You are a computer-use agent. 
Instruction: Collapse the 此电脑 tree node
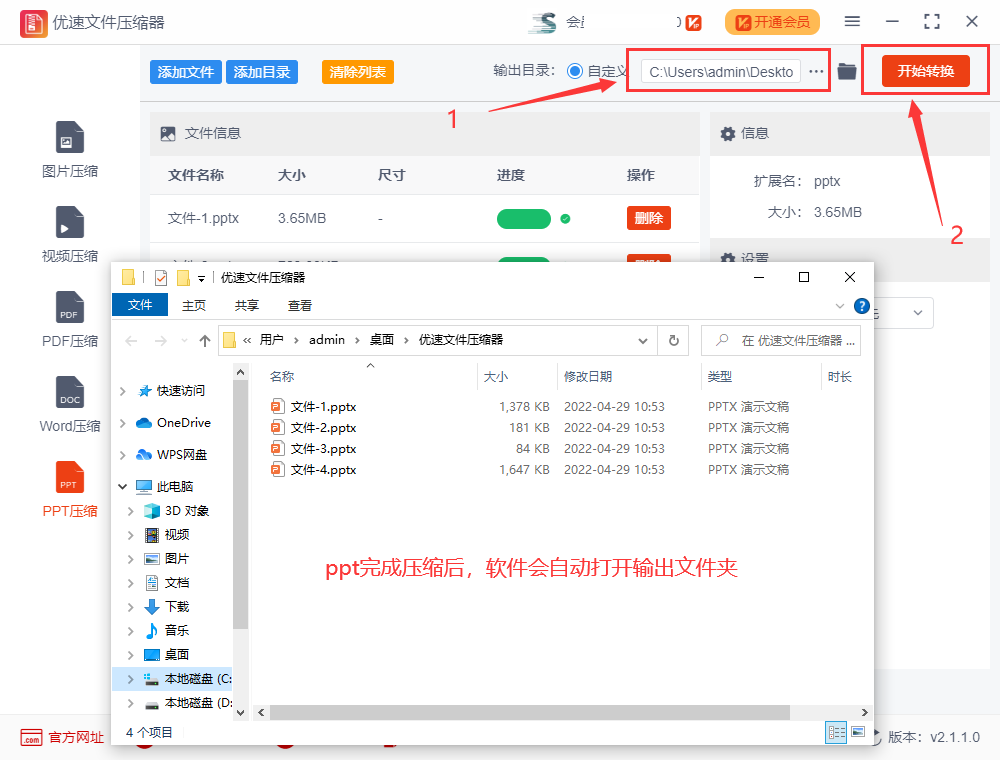(x=122, y=486)
